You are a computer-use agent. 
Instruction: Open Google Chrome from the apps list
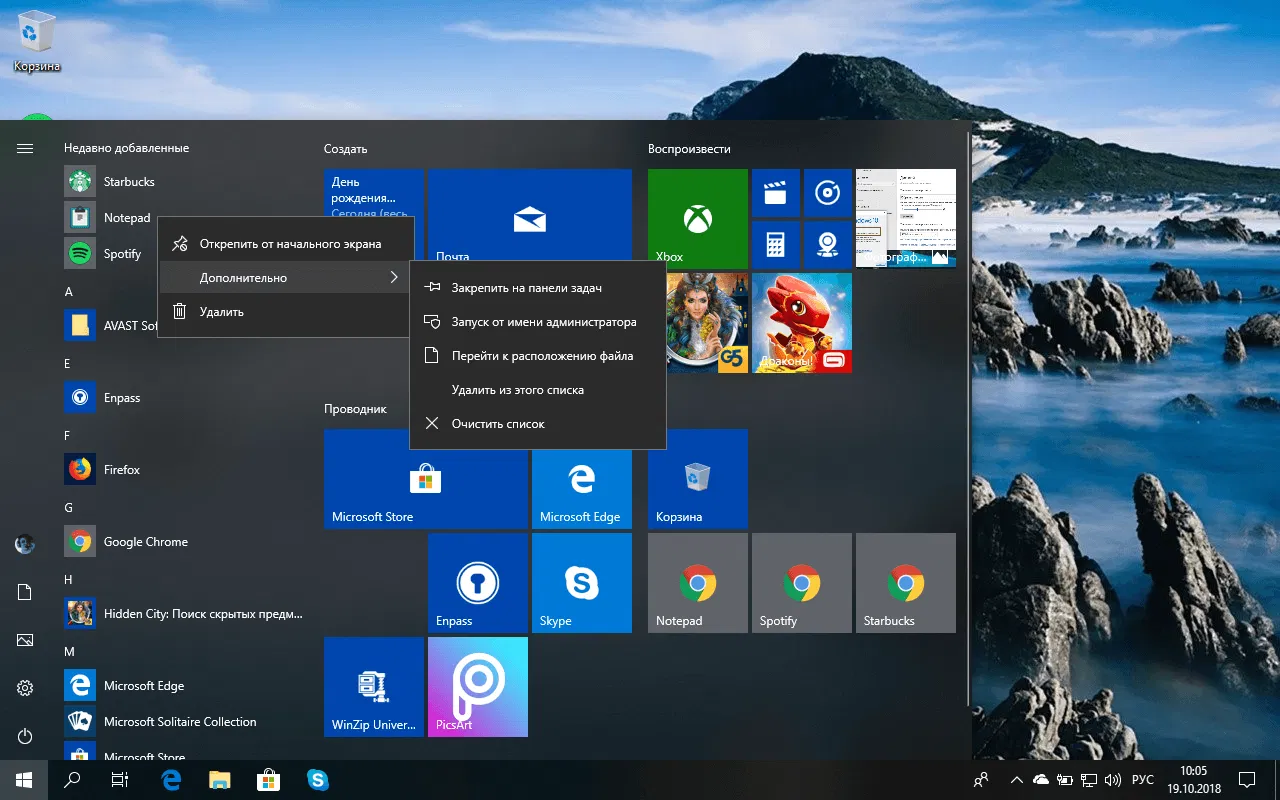[146, 541]
